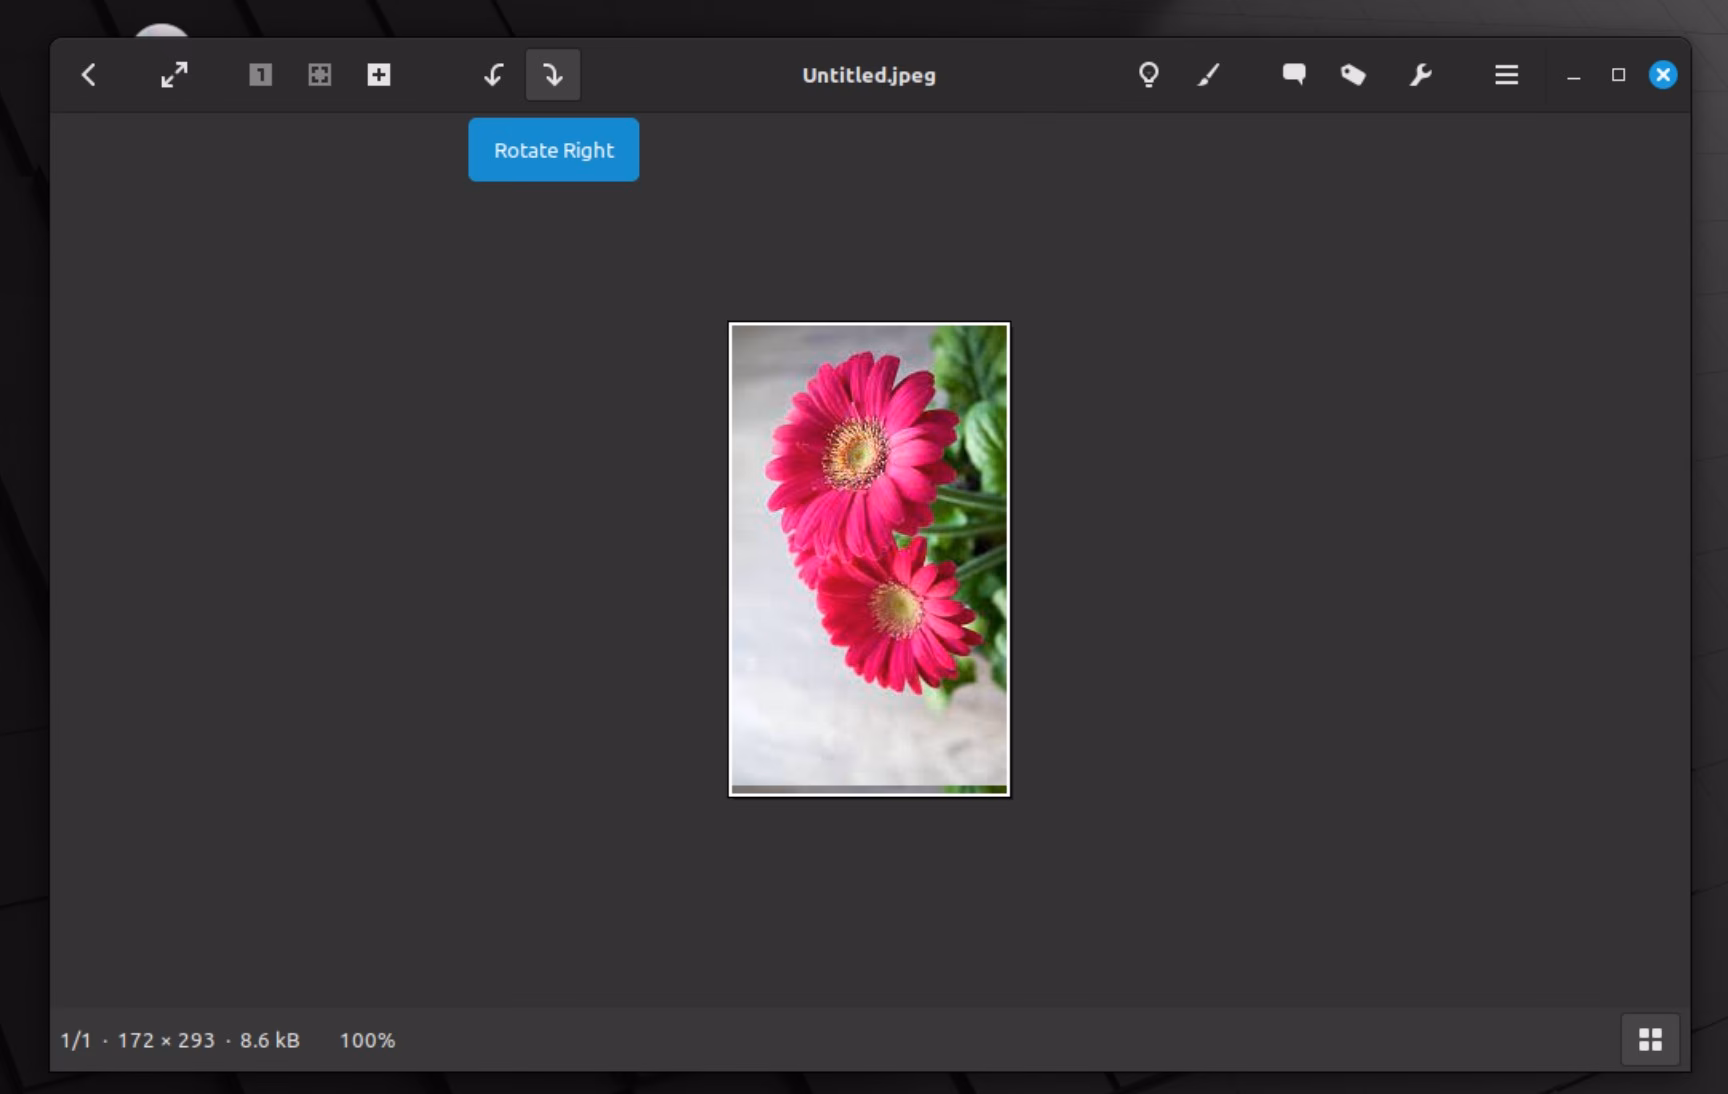
Task: Open the tags editor
Action: pos(1353,75)
